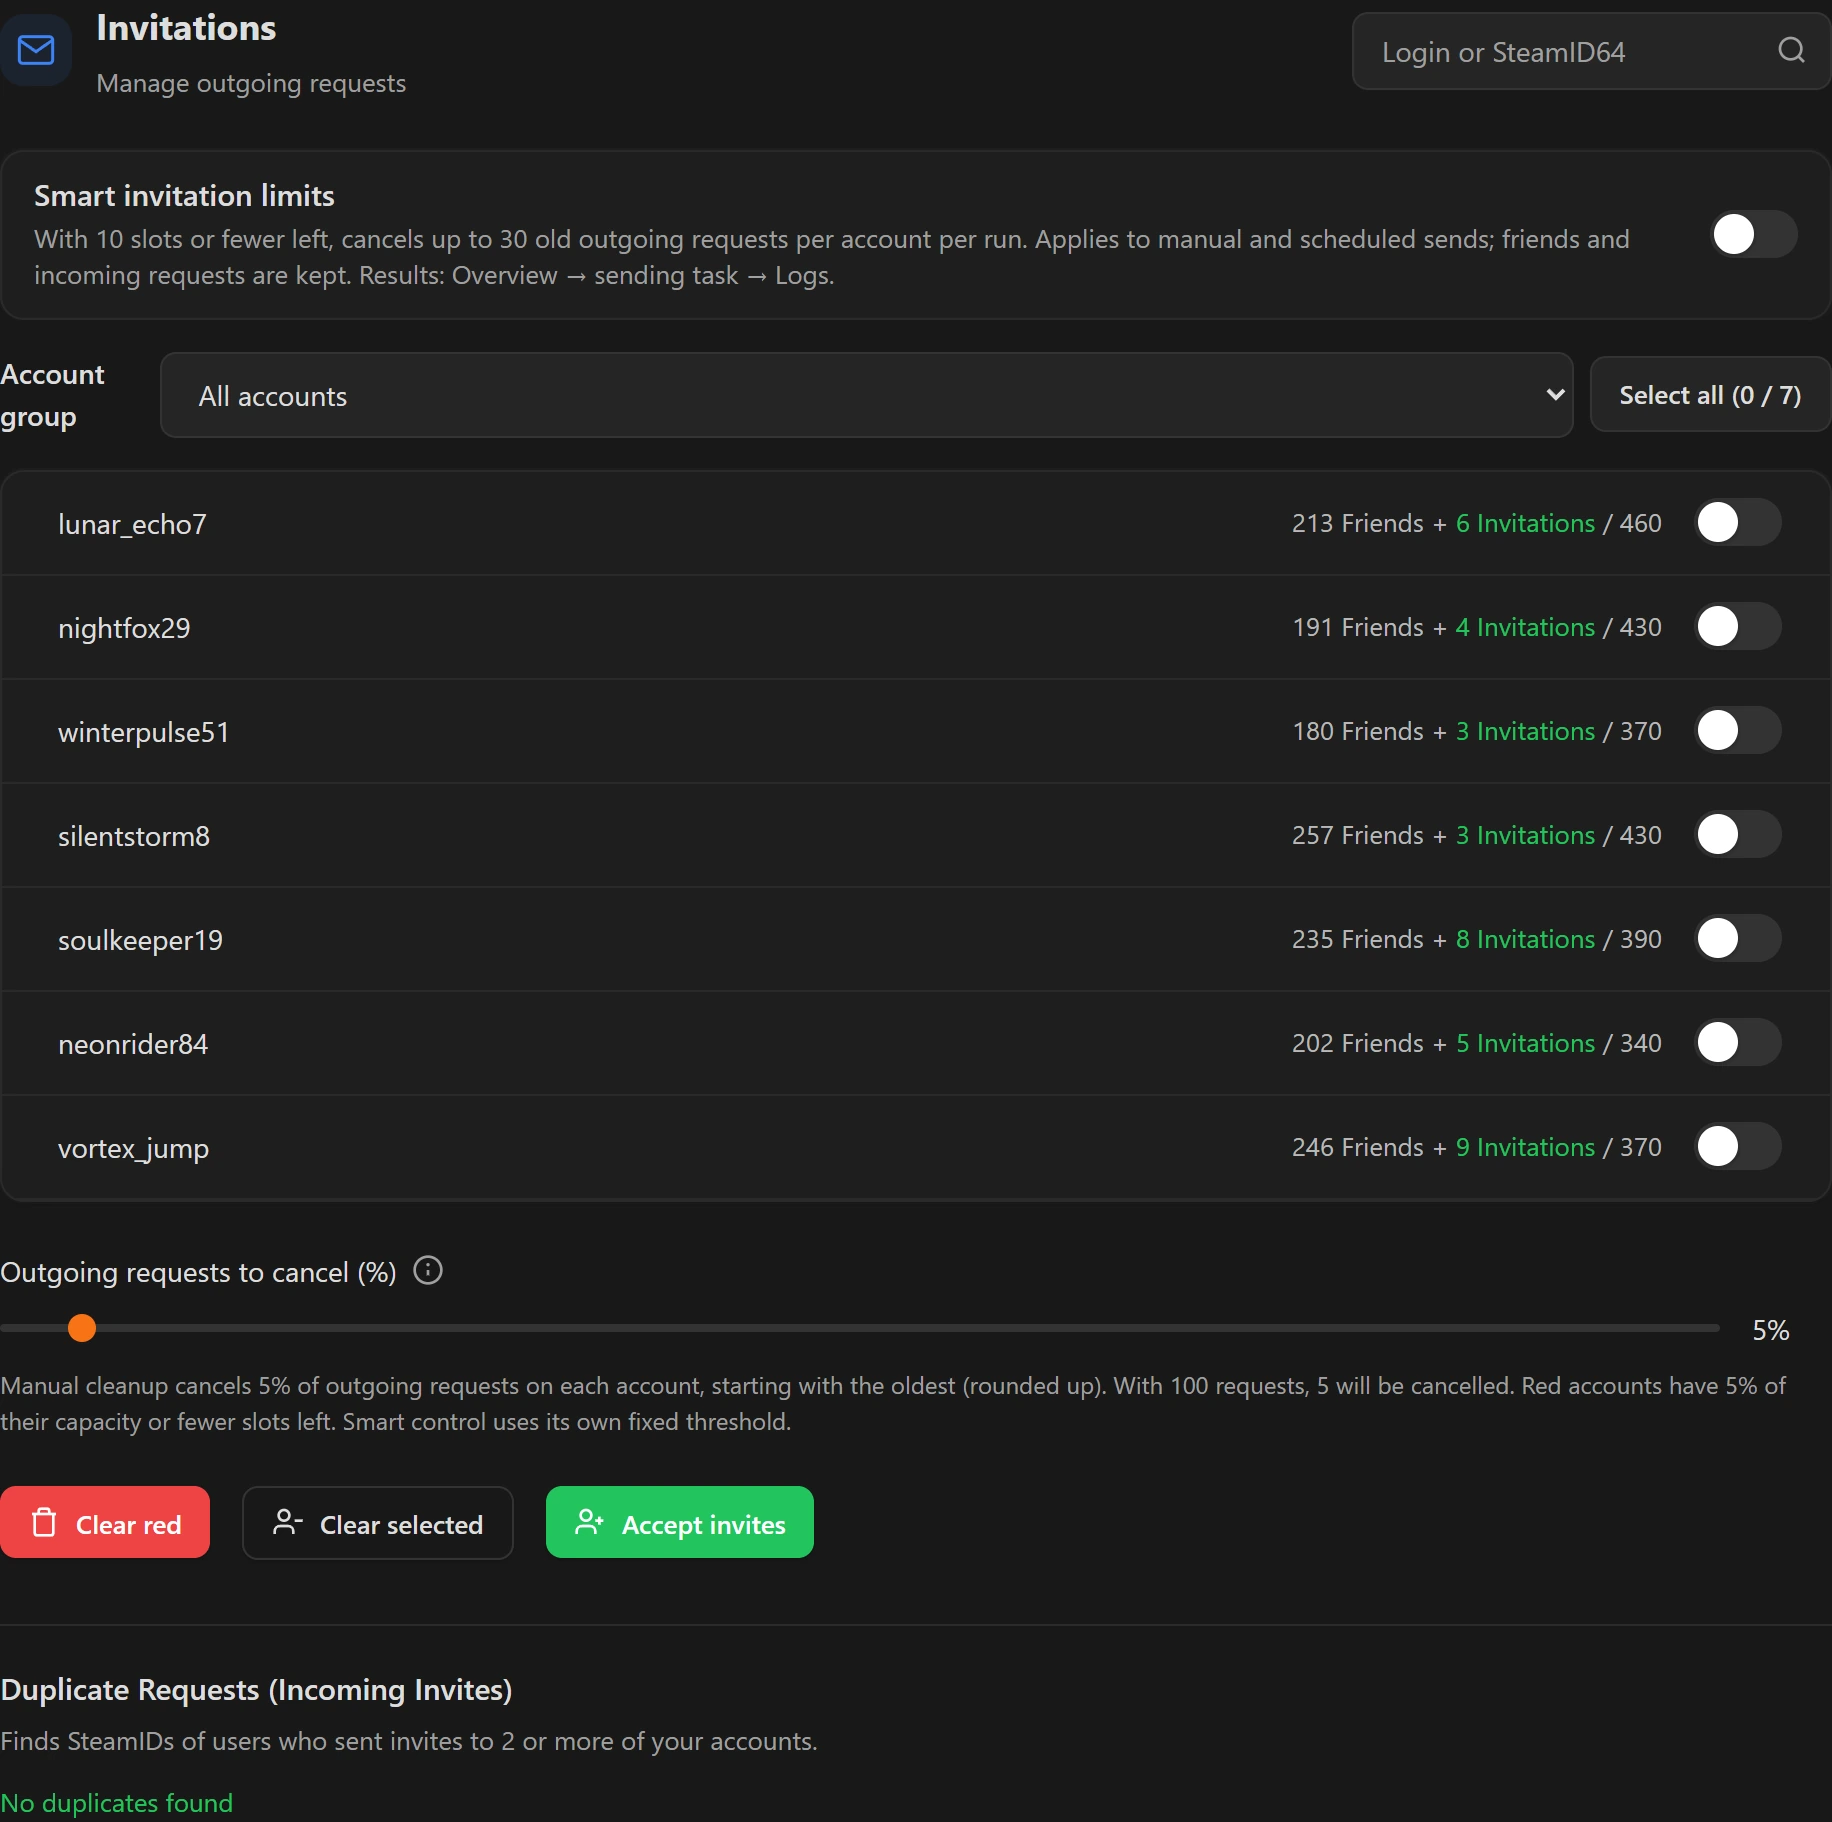Click the green 9 Invitations text
This screenshot has height=1822, width=1832.
[1525, 1147]
